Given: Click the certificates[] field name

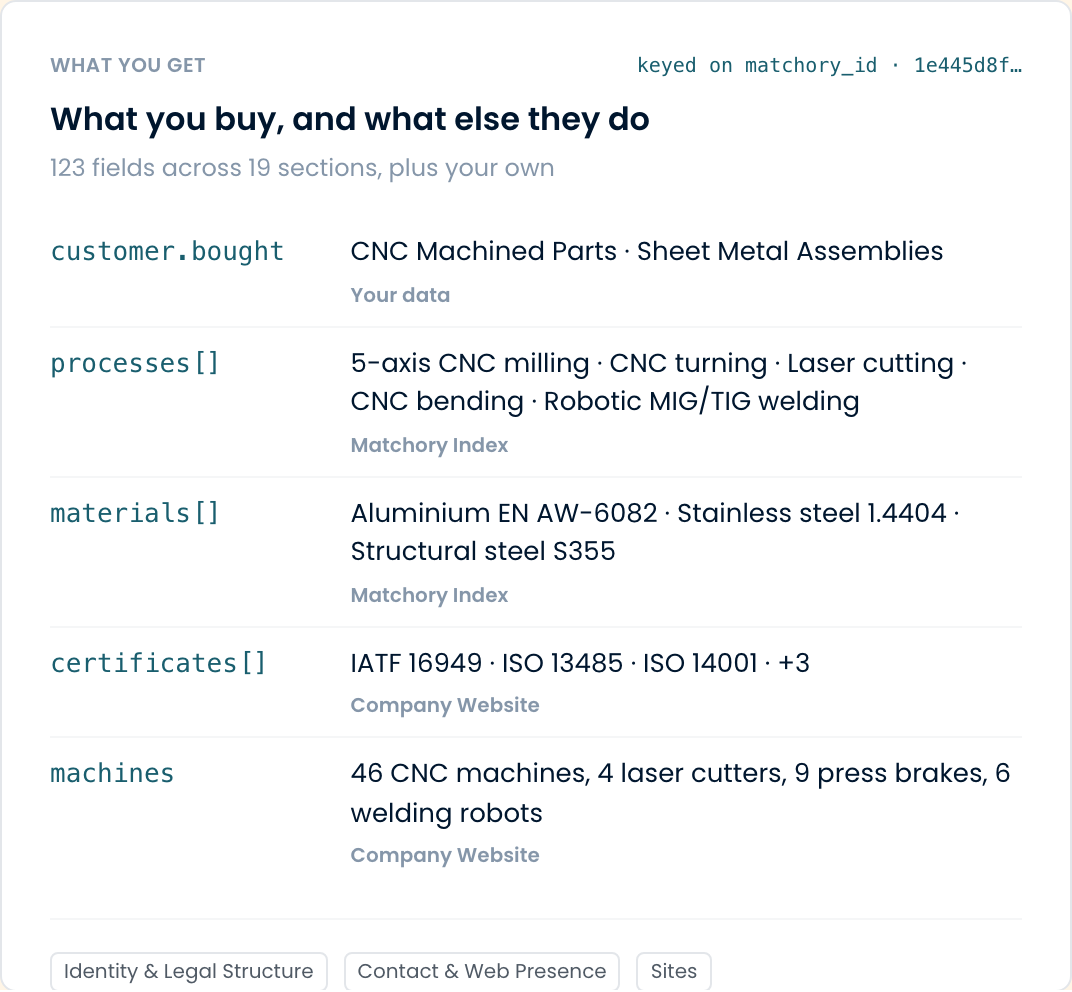Looking at the screenshot, I should (158, 662).
